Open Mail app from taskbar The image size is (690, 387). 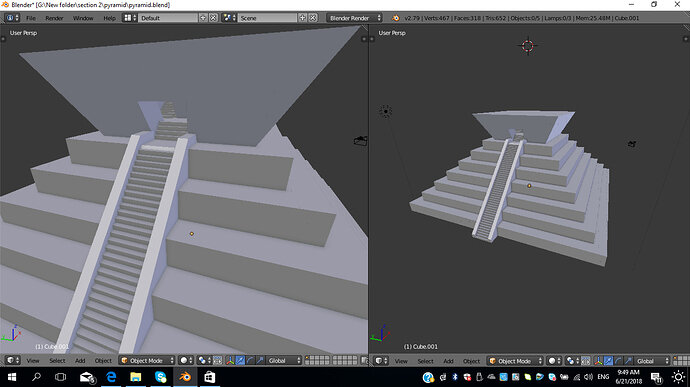coord(88,377)
